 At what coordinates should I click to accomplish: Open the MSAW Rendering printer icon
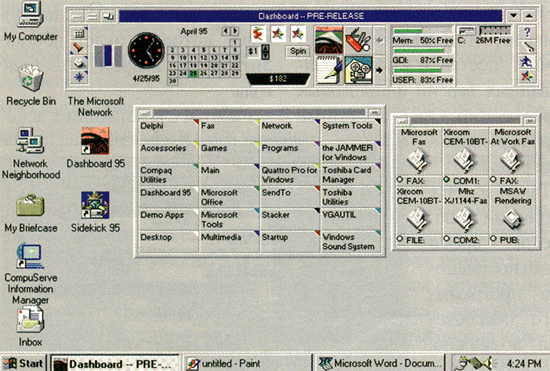(512, 220)
